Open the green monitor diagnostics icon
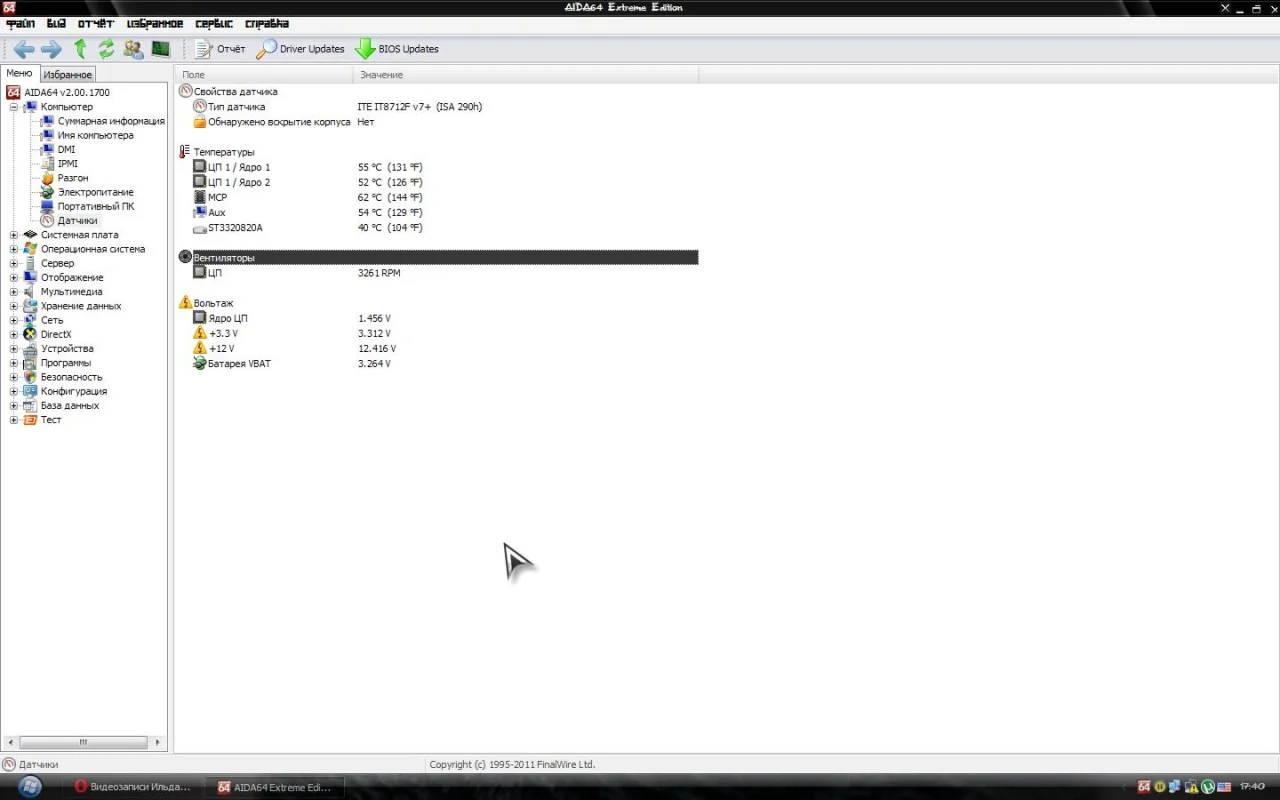 click(160, 49)
